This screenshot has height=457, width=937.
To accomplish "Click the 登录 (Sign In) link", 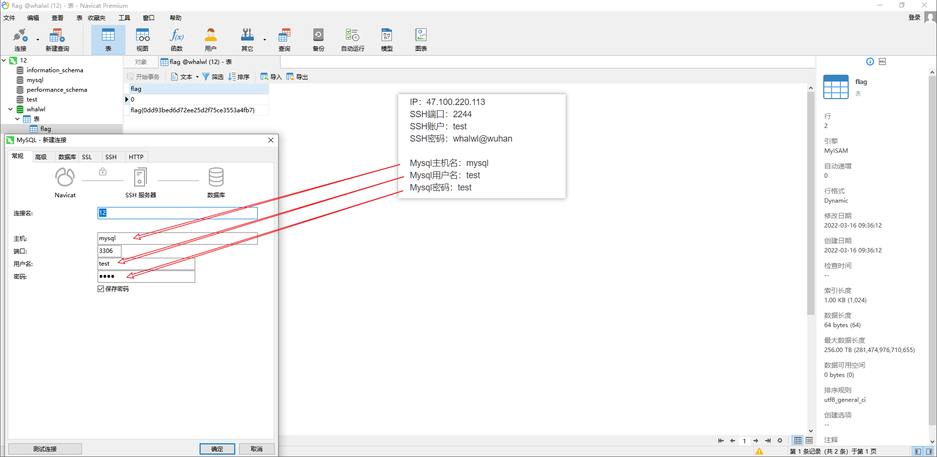I will click(914, 18).
